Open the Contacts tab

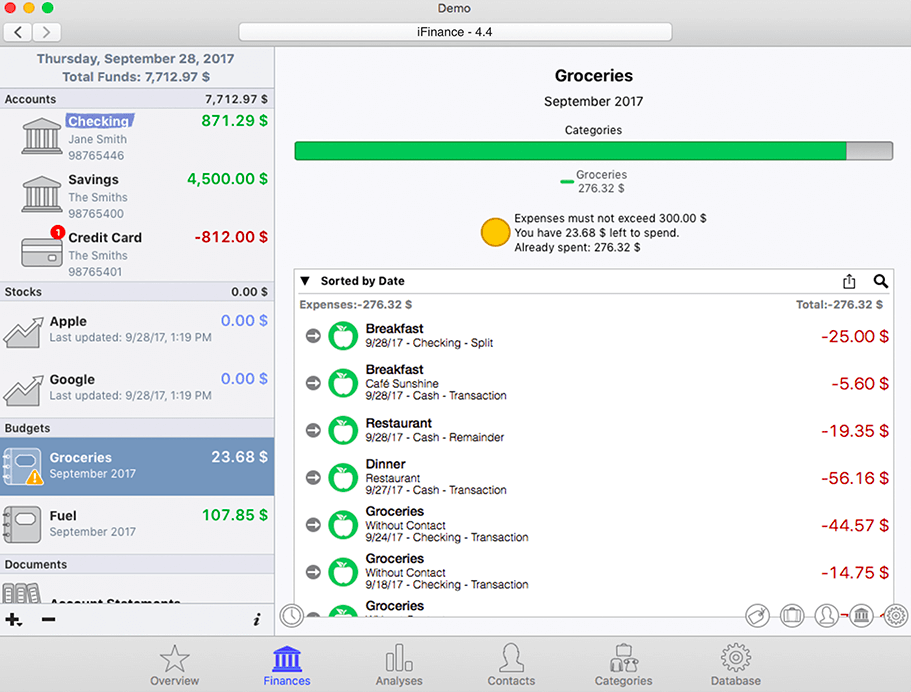pos(511,665)
